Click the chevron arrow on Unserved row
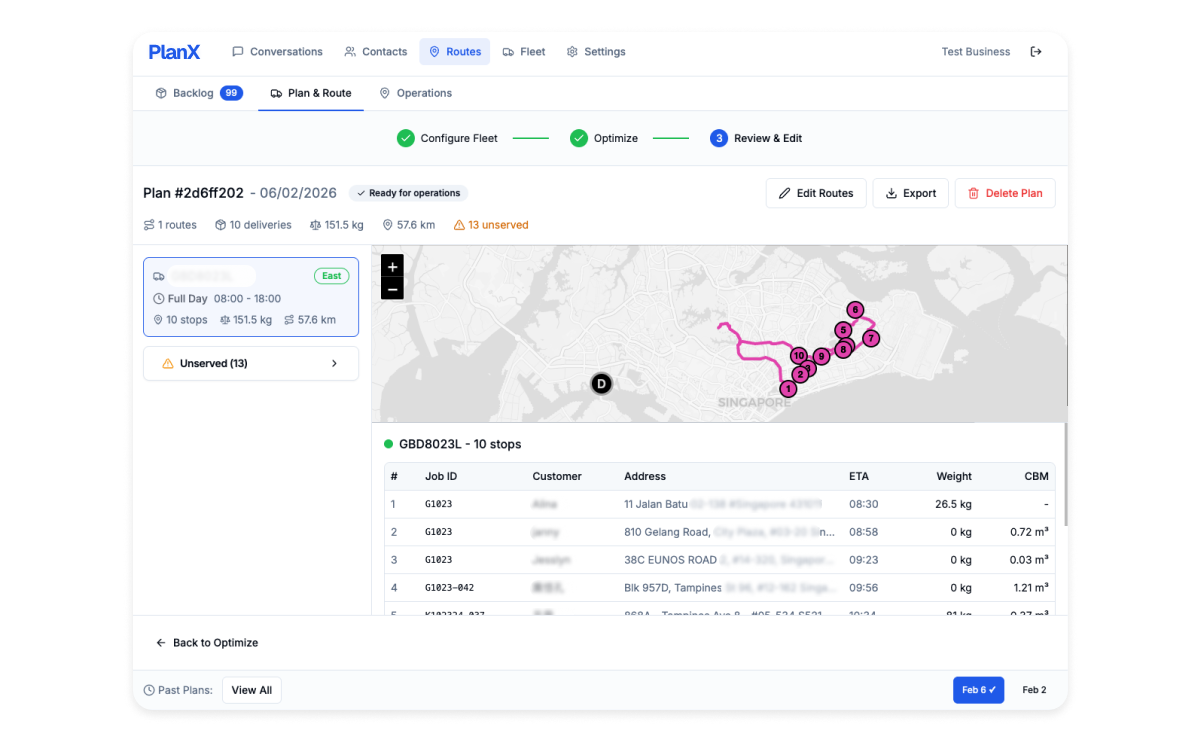Screen dimensions: 1200x742 click(x=334, y=364)
